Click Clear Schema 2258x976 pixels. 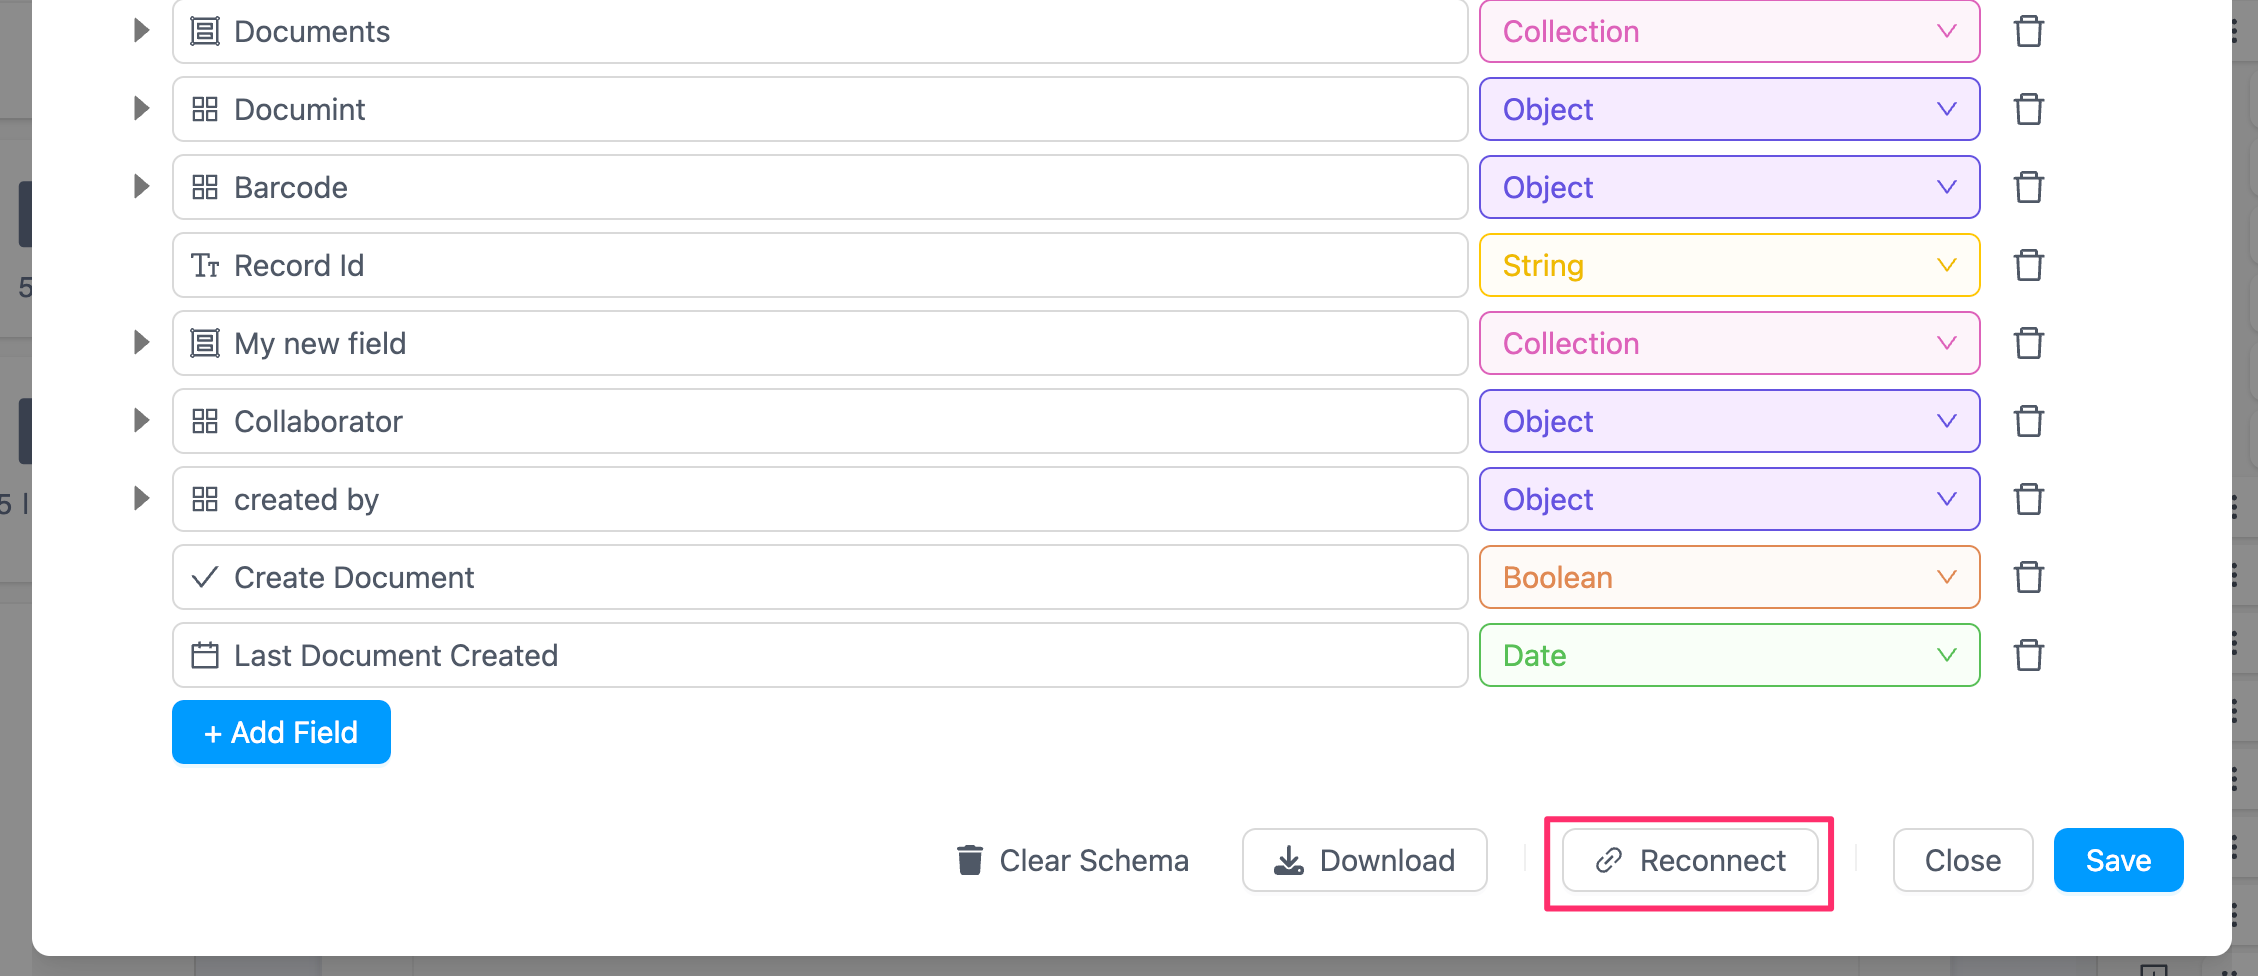click(x=1072, y=860)
